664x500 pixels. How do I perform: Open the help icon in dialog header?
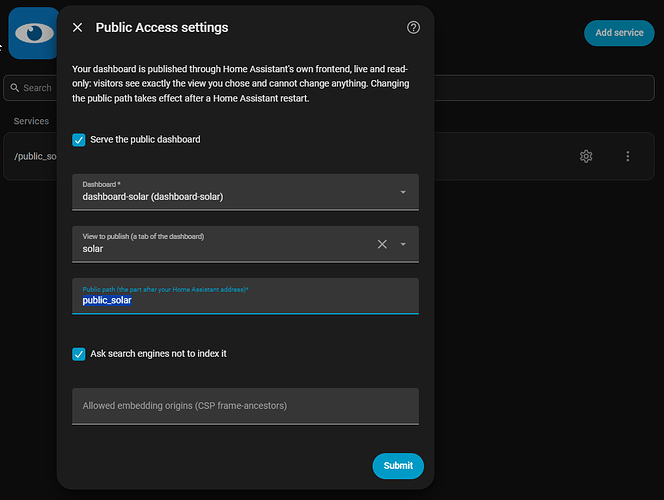[413, 28]
